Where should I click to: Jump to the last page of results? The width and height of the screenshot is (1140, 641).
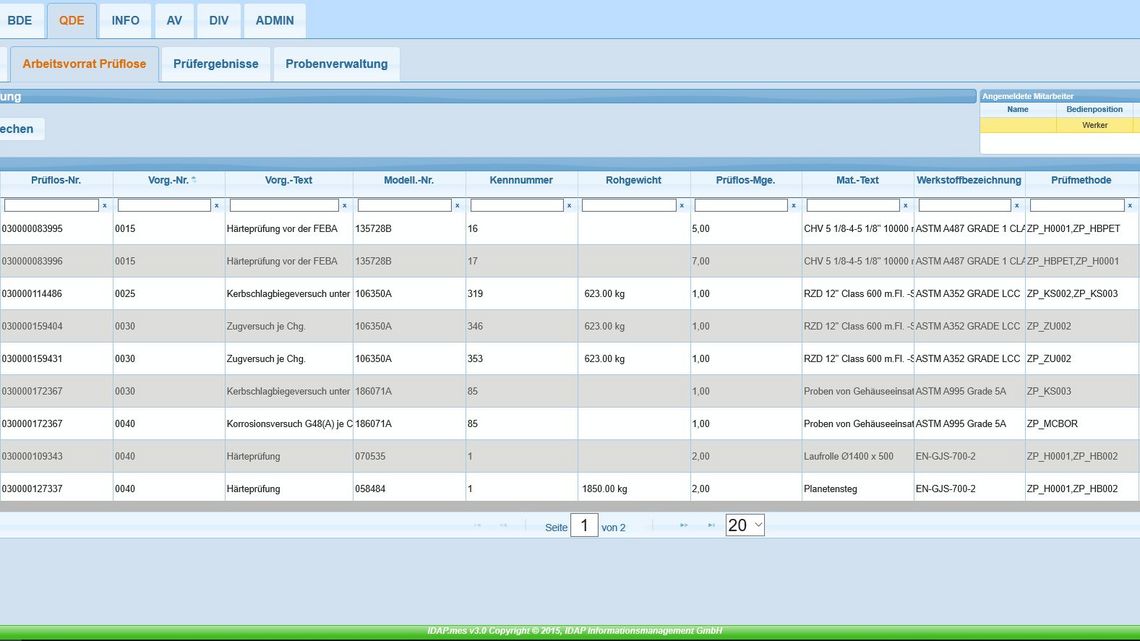(711, 525)
